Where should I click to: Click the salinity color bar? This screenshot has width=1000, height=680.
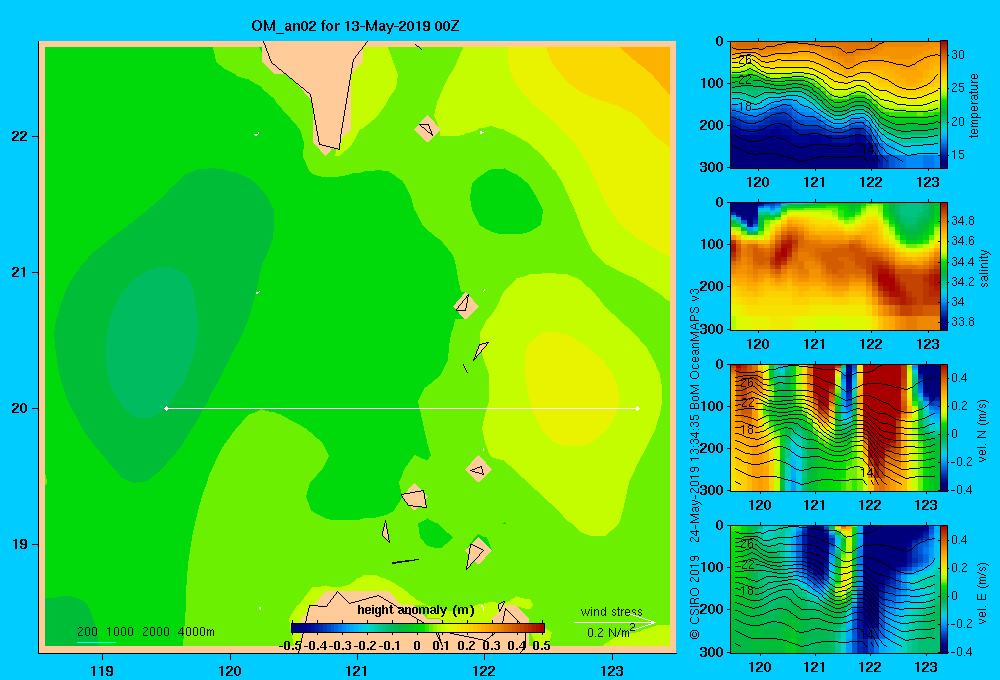(944, 266)
